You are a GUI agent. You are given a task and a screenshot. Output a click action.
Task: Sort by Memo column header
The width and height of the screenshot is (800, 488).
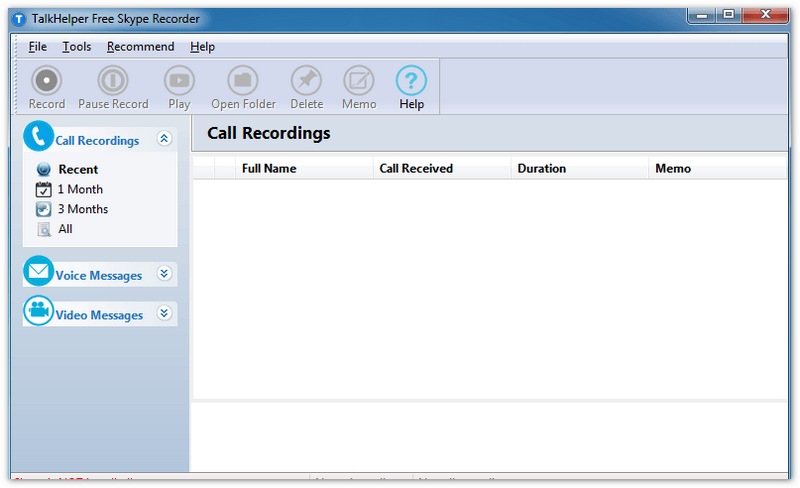pyautogui.click(x=717, y=168)
